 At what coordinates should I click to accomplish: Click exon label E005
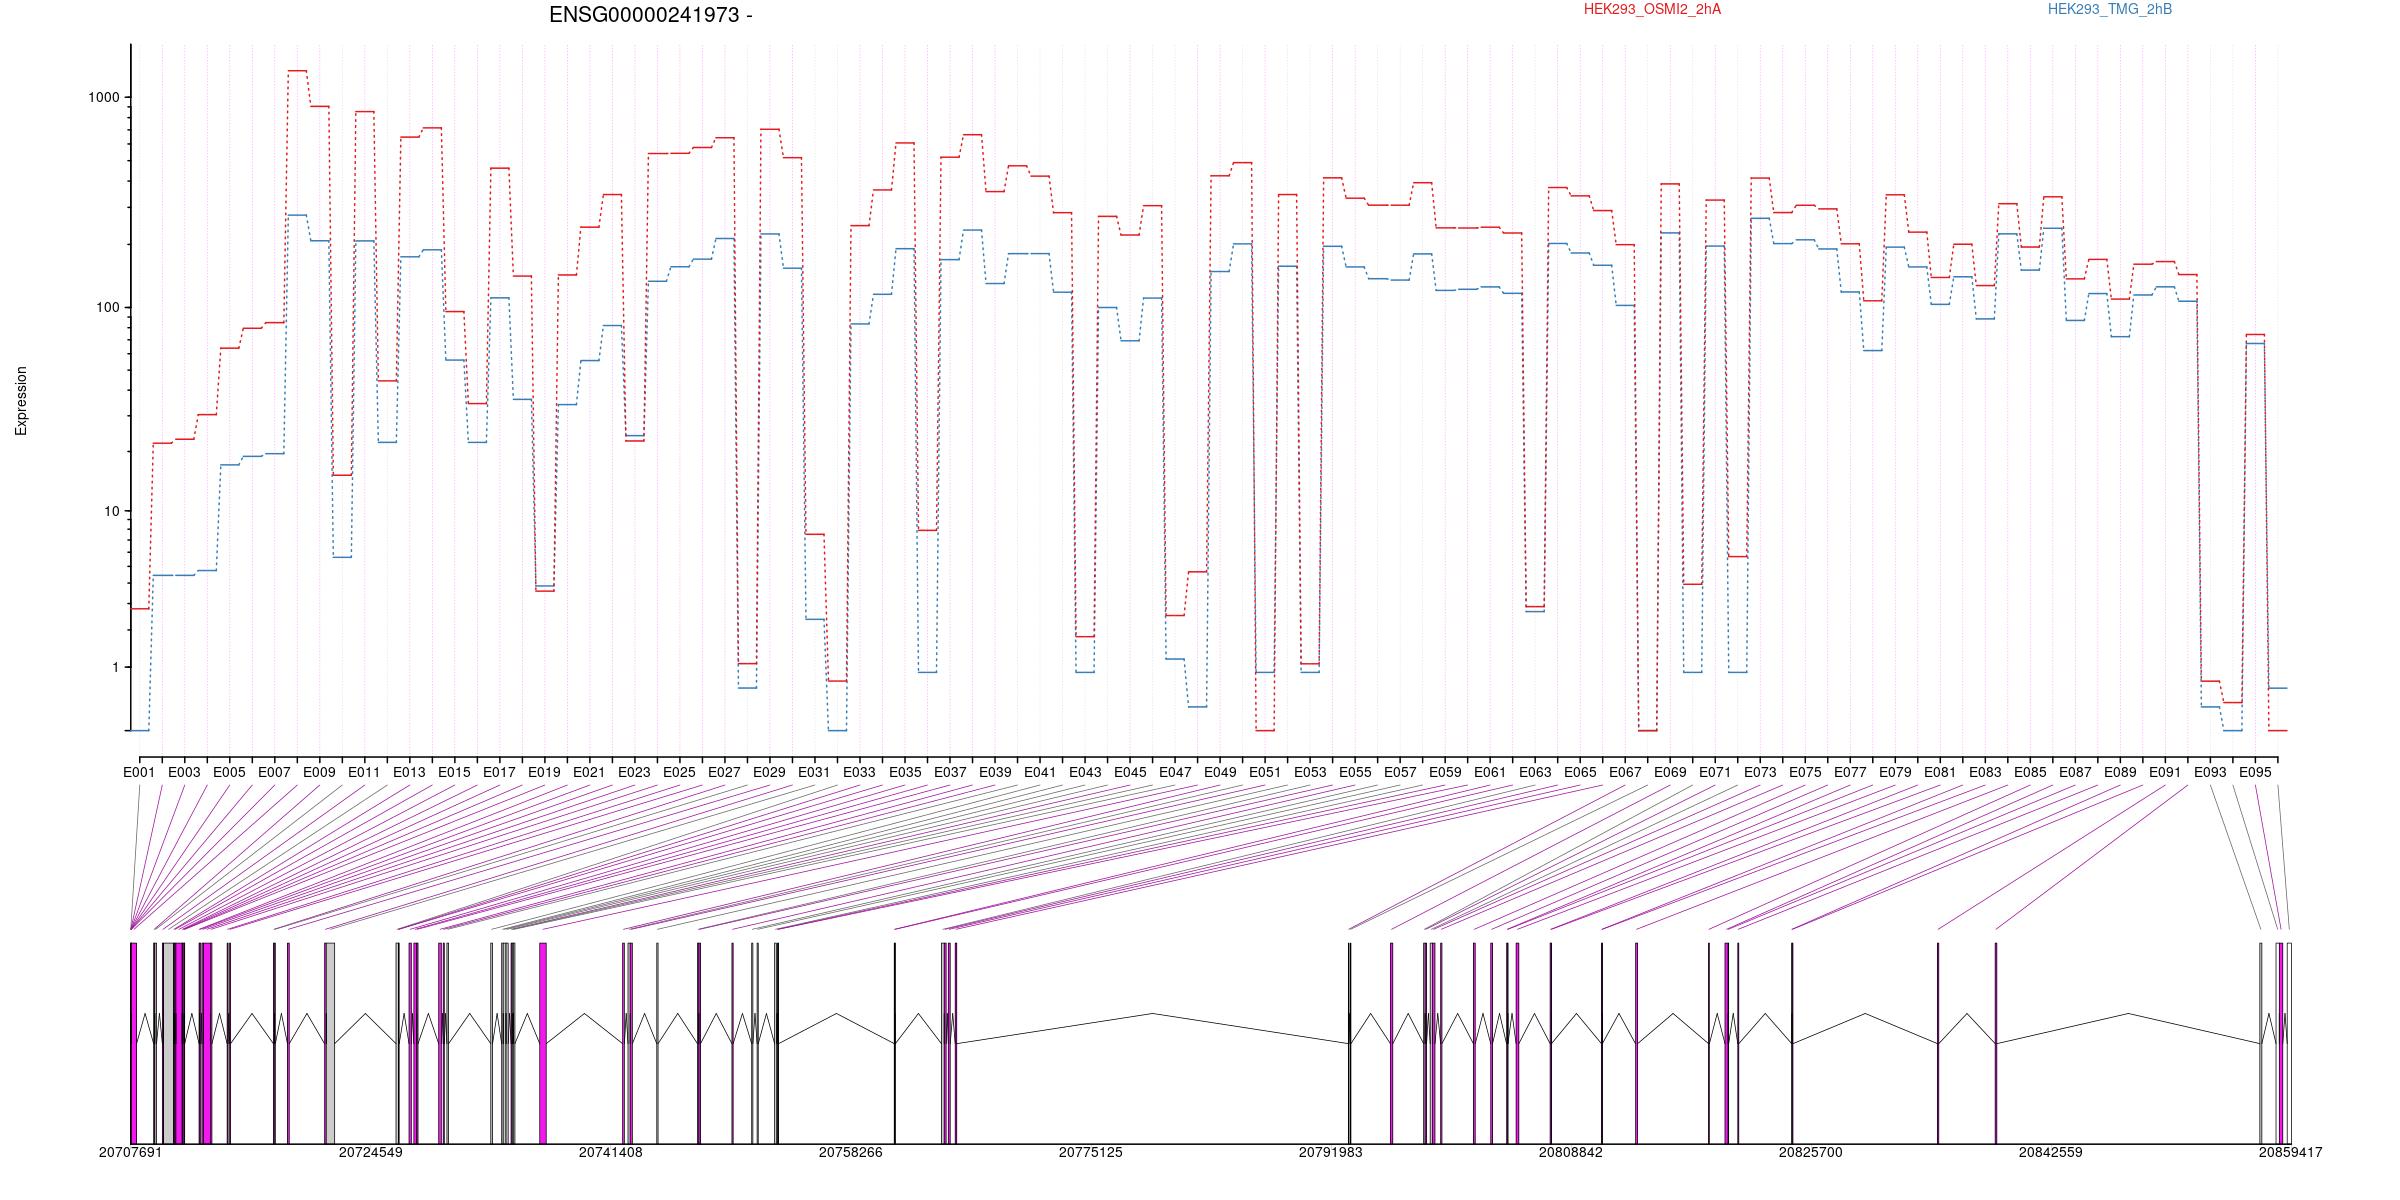pyautogui.click(x=229, y=772)
